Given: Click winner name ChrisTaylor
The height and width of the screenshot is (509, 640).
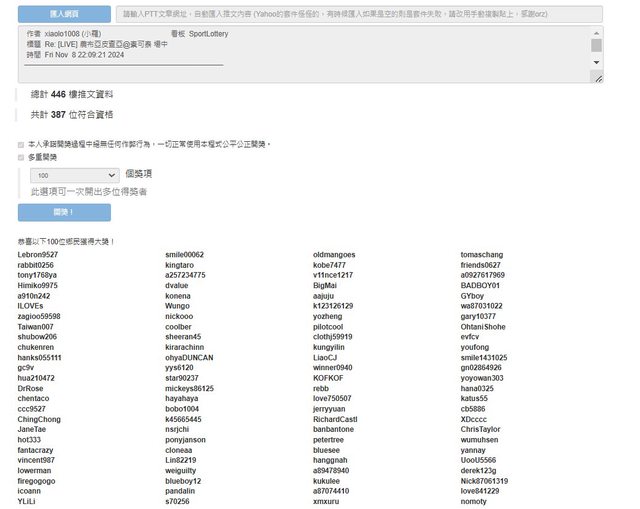Looking at the screenshot, I should pos(481,429).
